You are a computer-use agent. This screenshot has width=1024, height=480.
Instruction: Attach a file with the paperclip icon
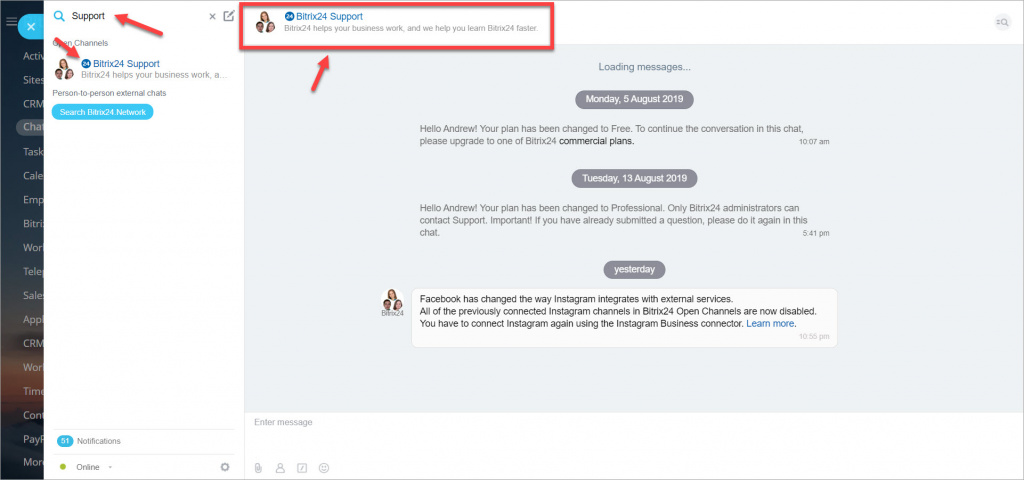coord(259,468)
